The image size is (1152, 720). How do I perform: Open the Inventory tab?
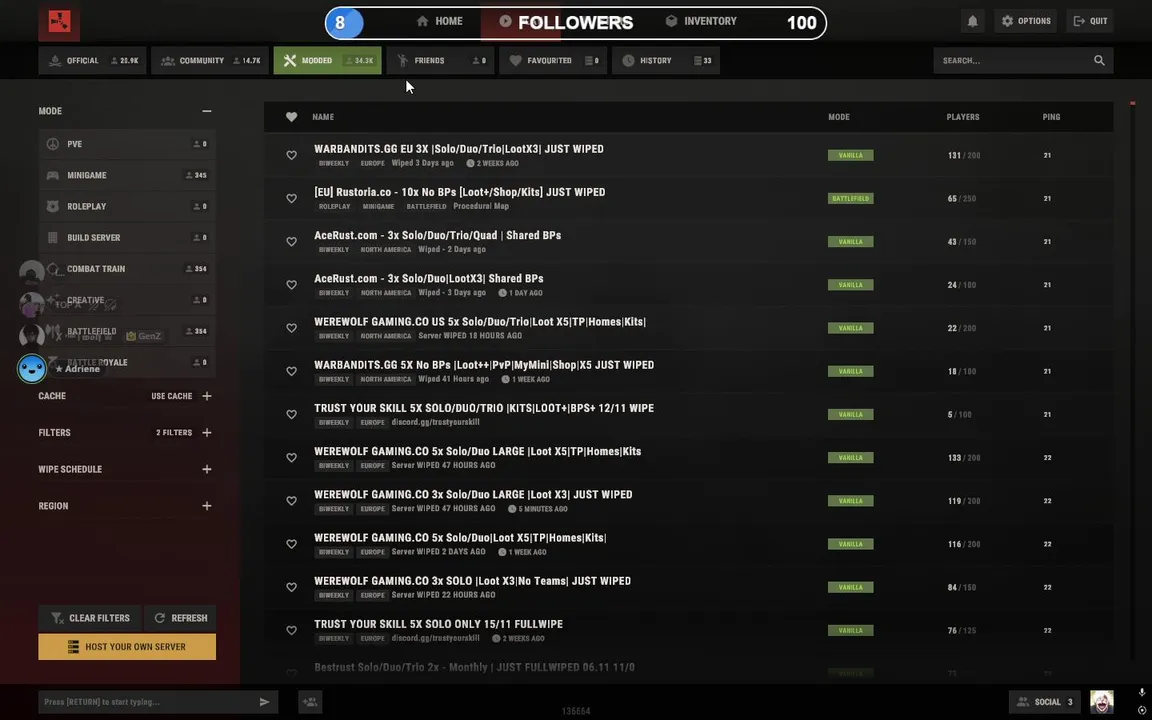(x=701, y=21)
